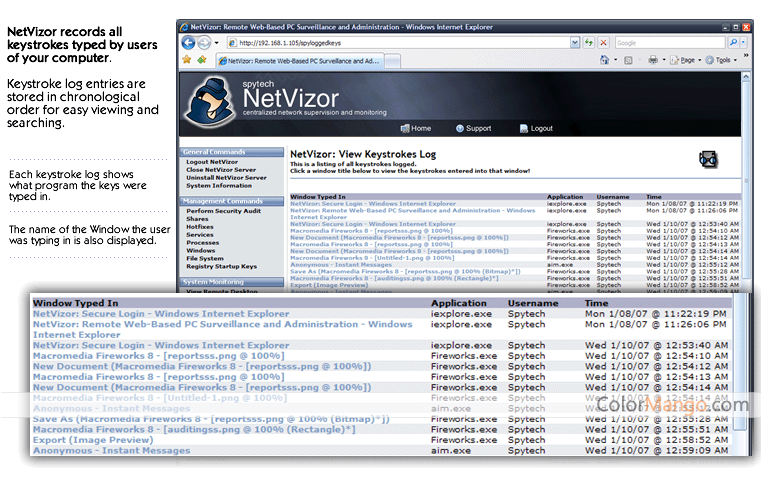
Task: Open Shares in Management Commands
Action: coord(197,219)
